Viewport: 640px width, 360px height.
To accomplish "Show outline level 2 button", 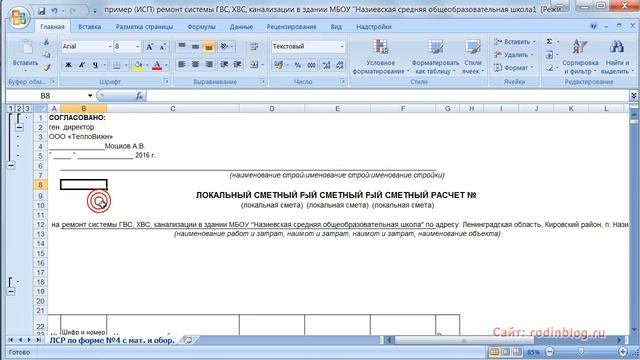I will [x=19, y=109].
